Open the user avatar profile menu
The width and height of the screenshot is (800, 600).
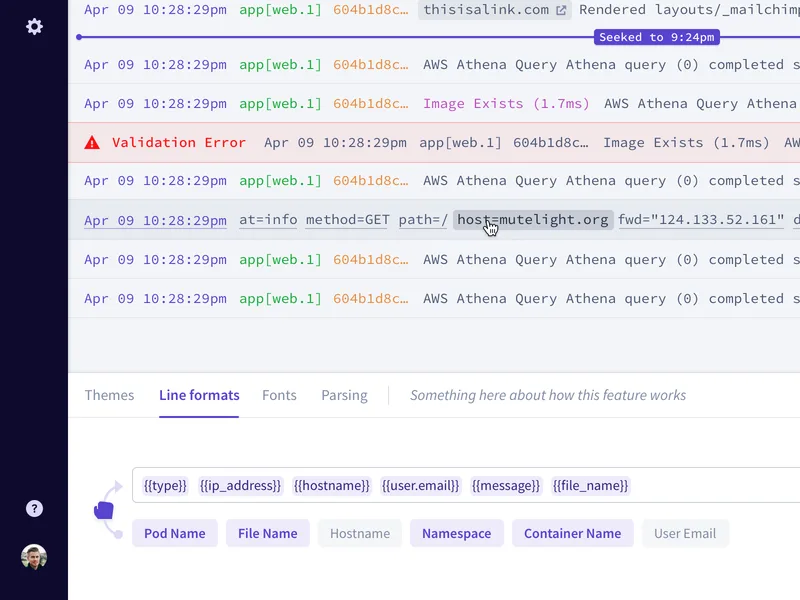[x=34, y=557]
